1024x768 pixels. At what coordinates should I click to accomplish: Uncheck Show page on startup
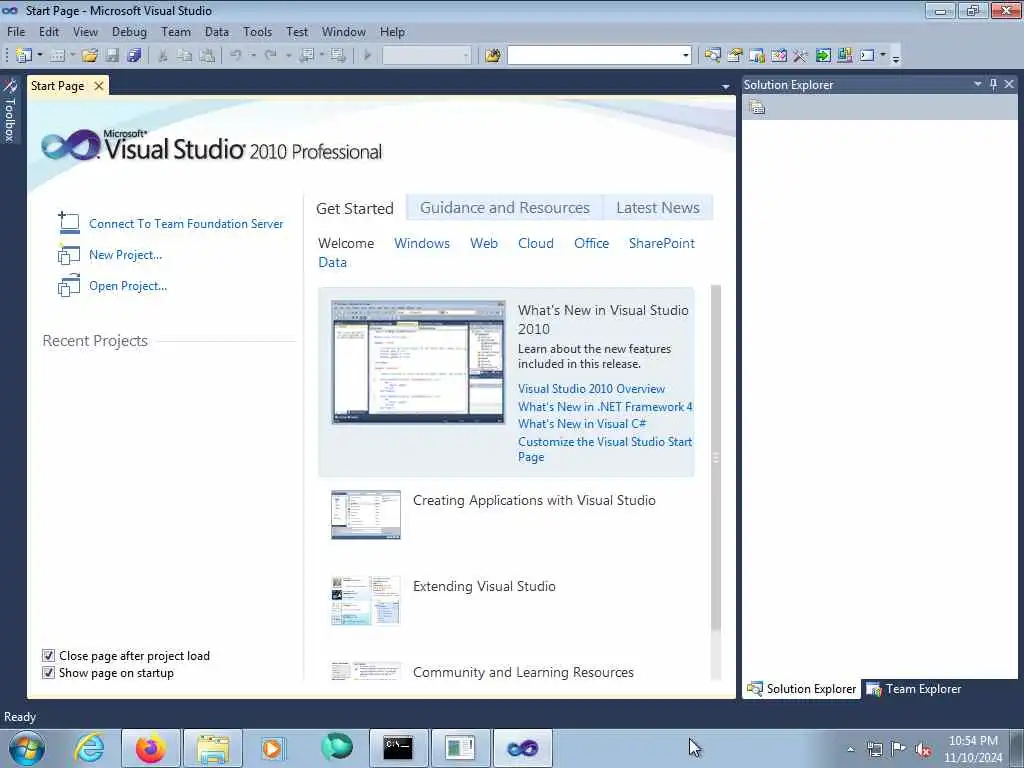click(48, 673)
